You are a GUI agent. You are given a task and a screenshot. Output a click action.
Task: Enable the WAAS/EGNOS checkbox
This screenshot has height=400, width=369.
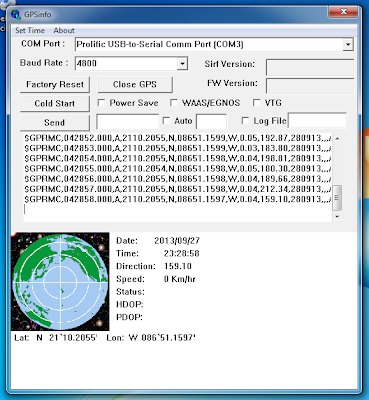click(x=174, y=103)
